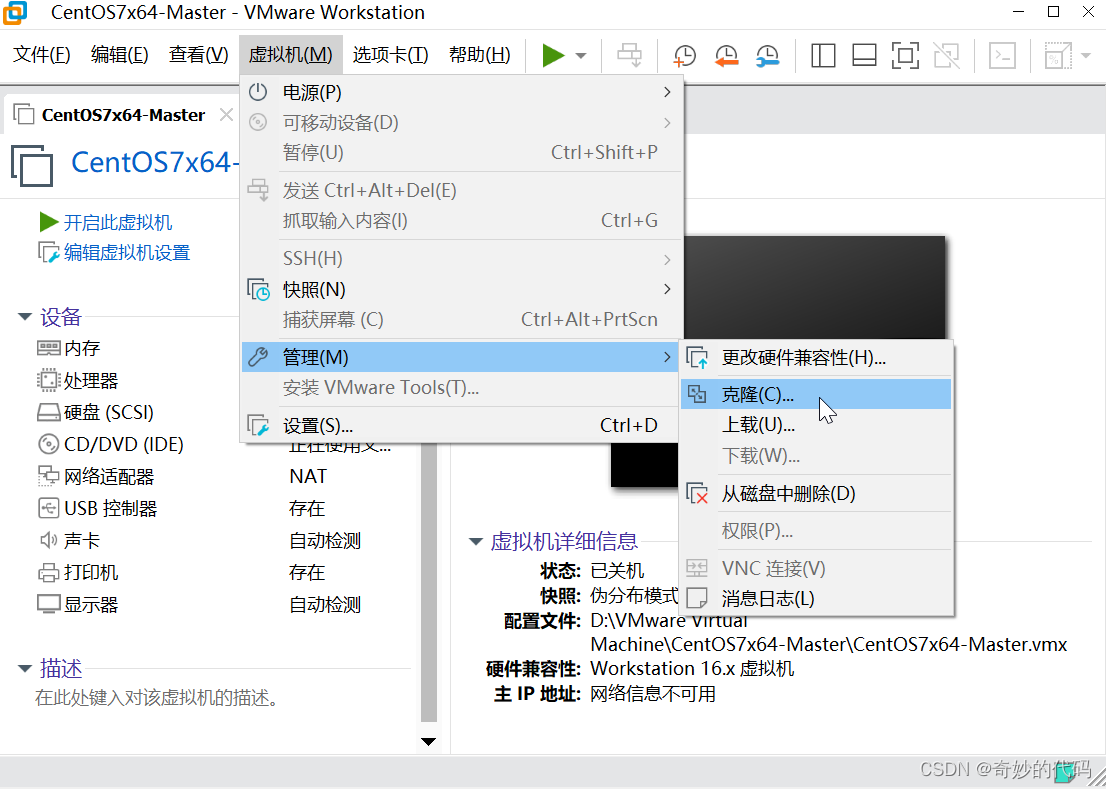The width and height of the screenshot is (1106, 789).
Task: Click the send Ctrl+Alt+Del toolbar icon
Action: (629, 55)
